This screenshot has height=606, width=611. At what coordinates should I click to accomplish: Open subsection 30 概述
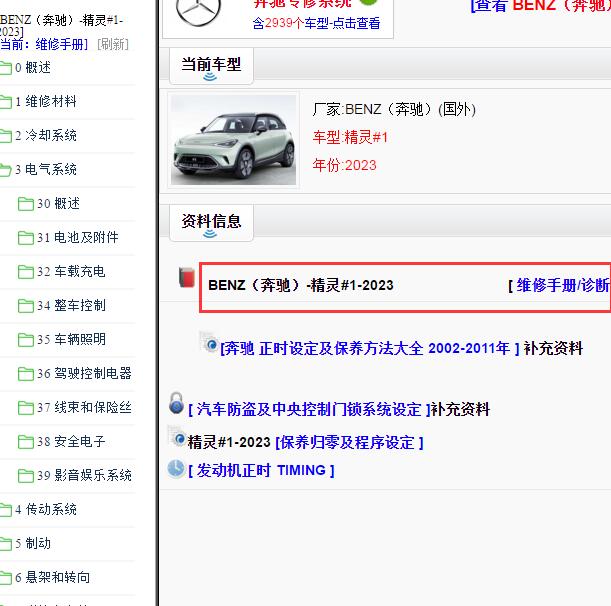[x=58, y=203]
